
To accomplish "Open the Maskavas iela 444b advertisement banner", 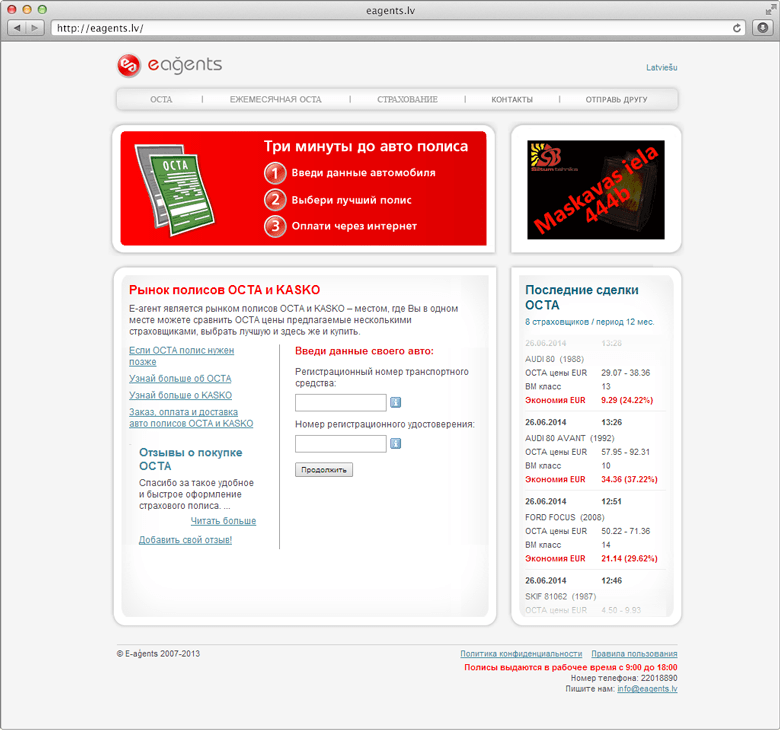I will [596, 190].
